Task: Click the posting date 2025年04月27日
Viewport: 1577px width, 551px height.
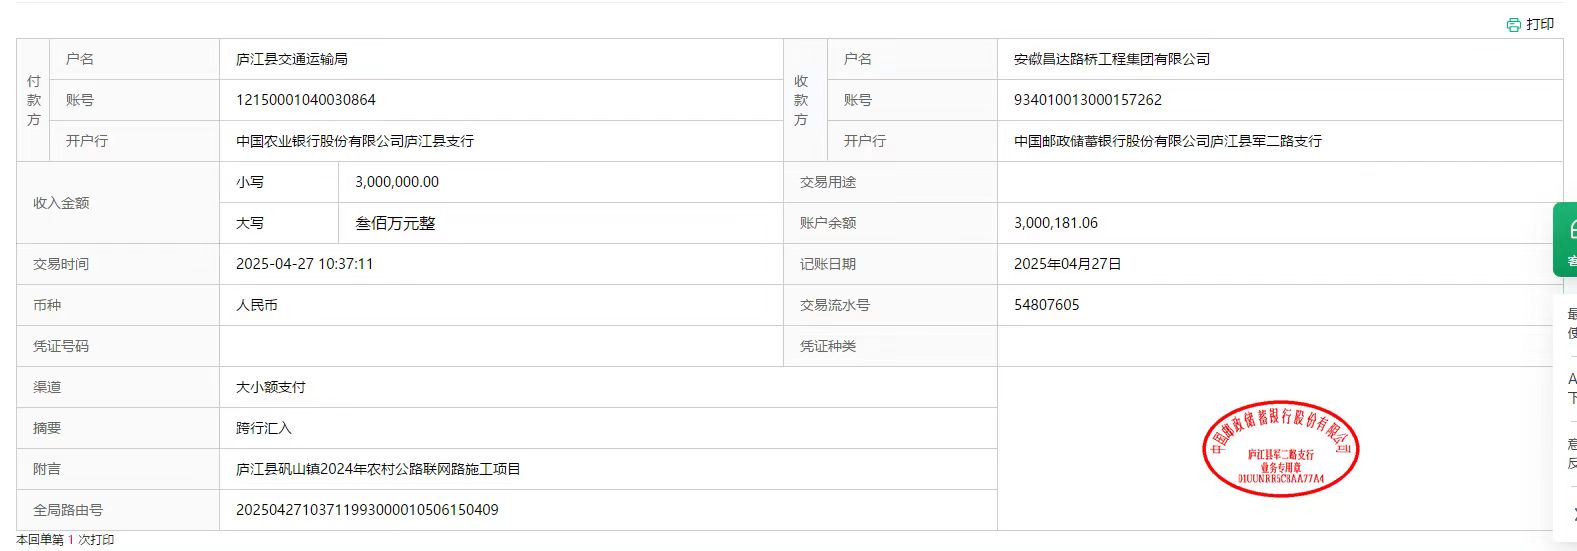Action: click(1067, 264)
